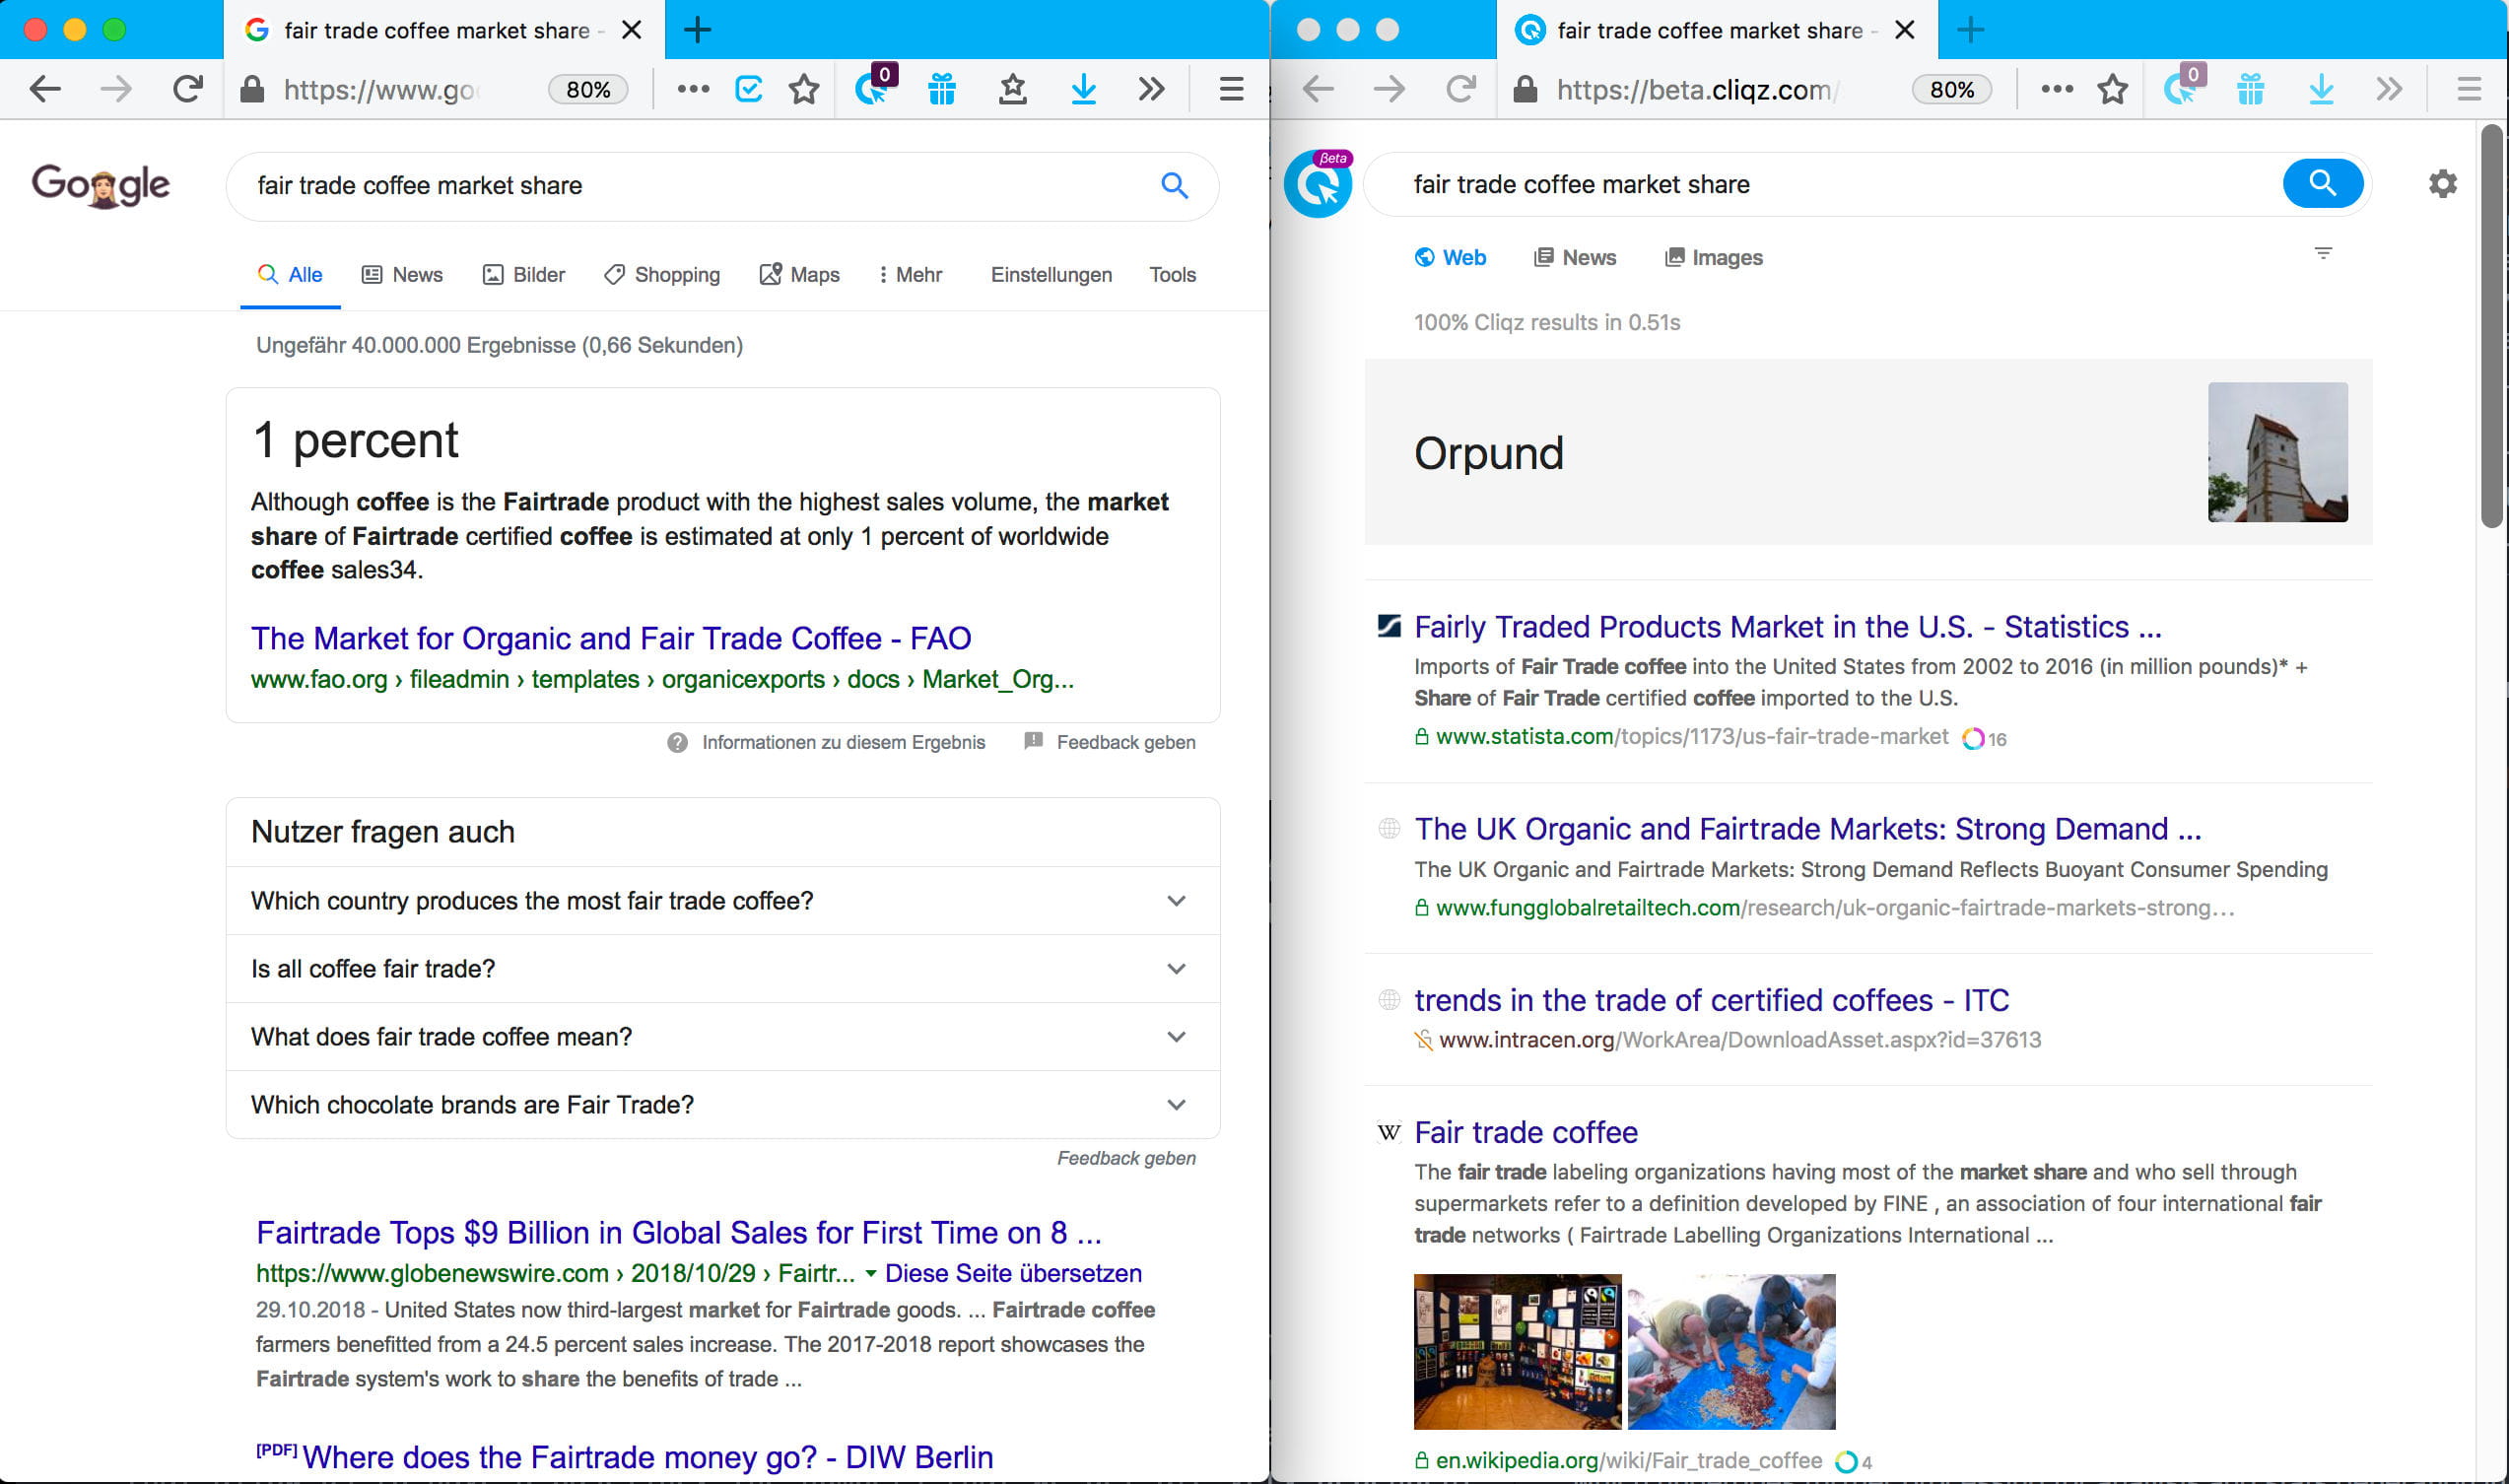Switch to Cliqz News tab
Viewport: 2509px width, 1484px height.
pyautogui.click(x=1575, y=258)
